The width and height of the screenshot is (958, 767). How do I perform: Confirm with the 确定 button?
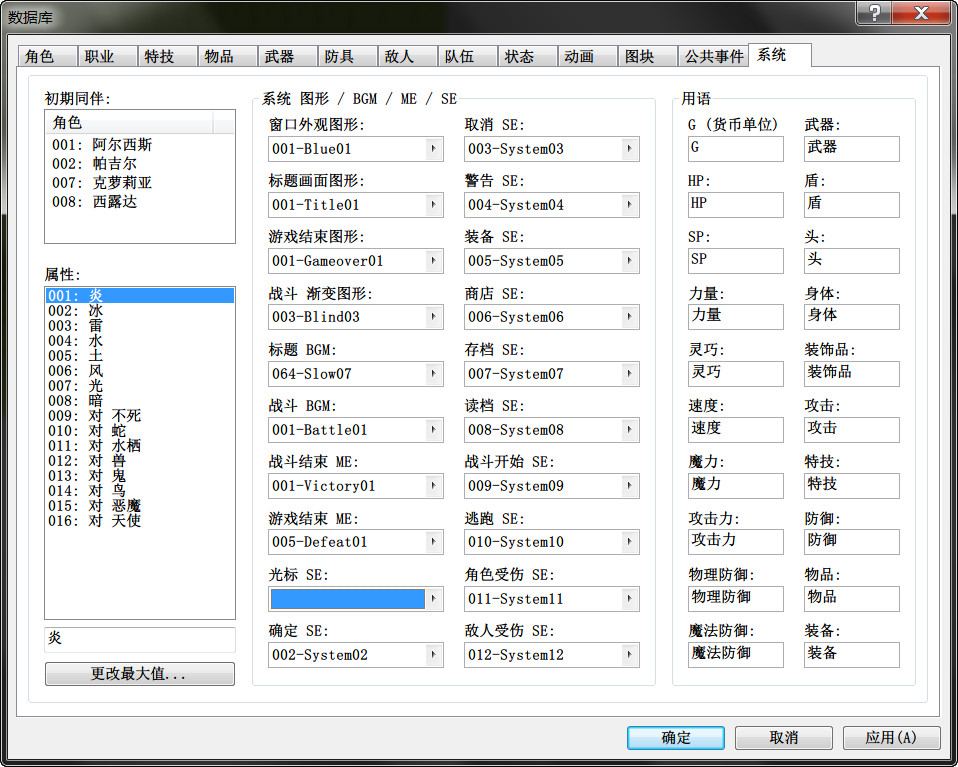pos(676,738)
